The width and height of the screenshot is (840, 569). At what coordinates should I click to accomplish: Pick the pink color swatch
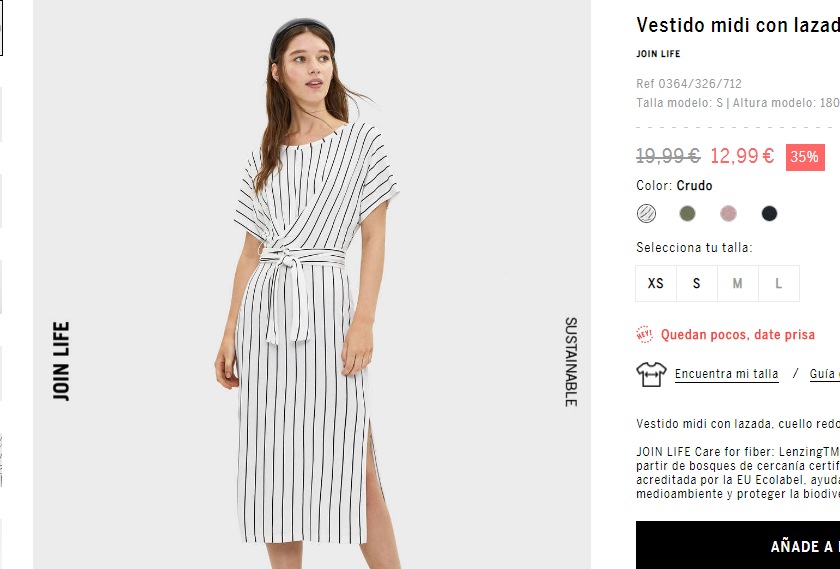tap(728, 213)
